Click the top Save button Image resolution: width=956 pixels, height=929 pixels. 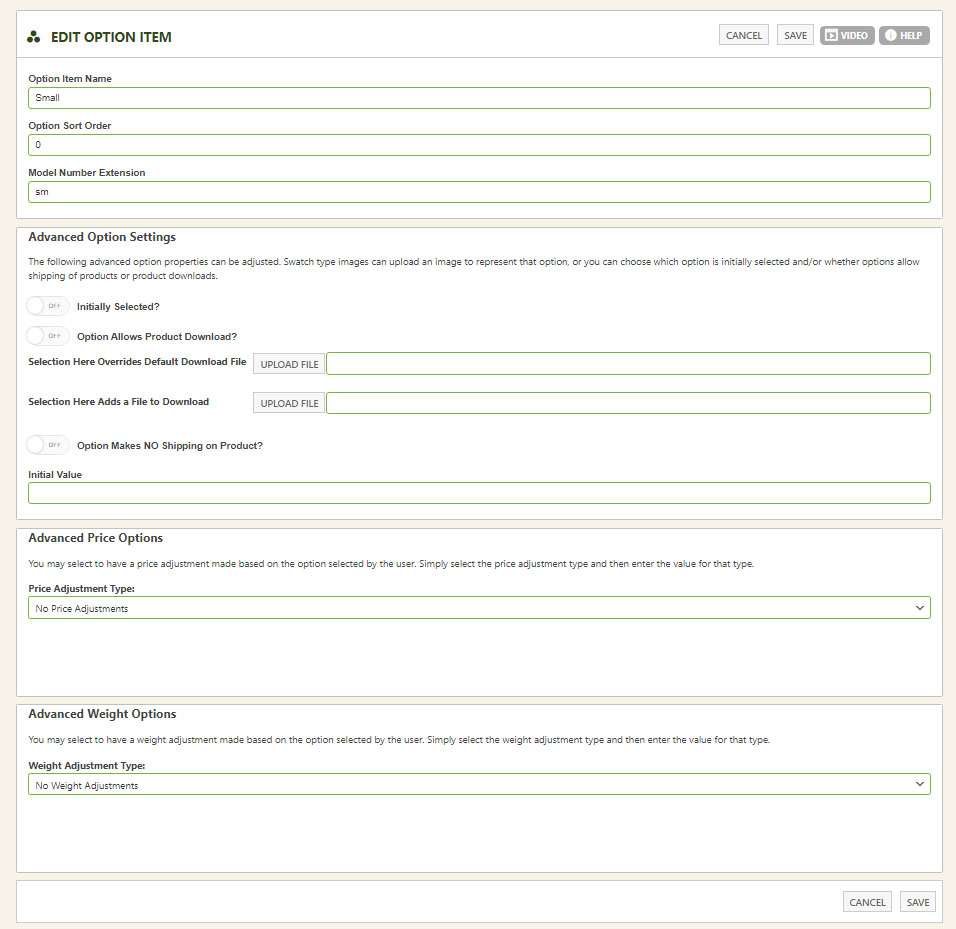click(795, 35)
